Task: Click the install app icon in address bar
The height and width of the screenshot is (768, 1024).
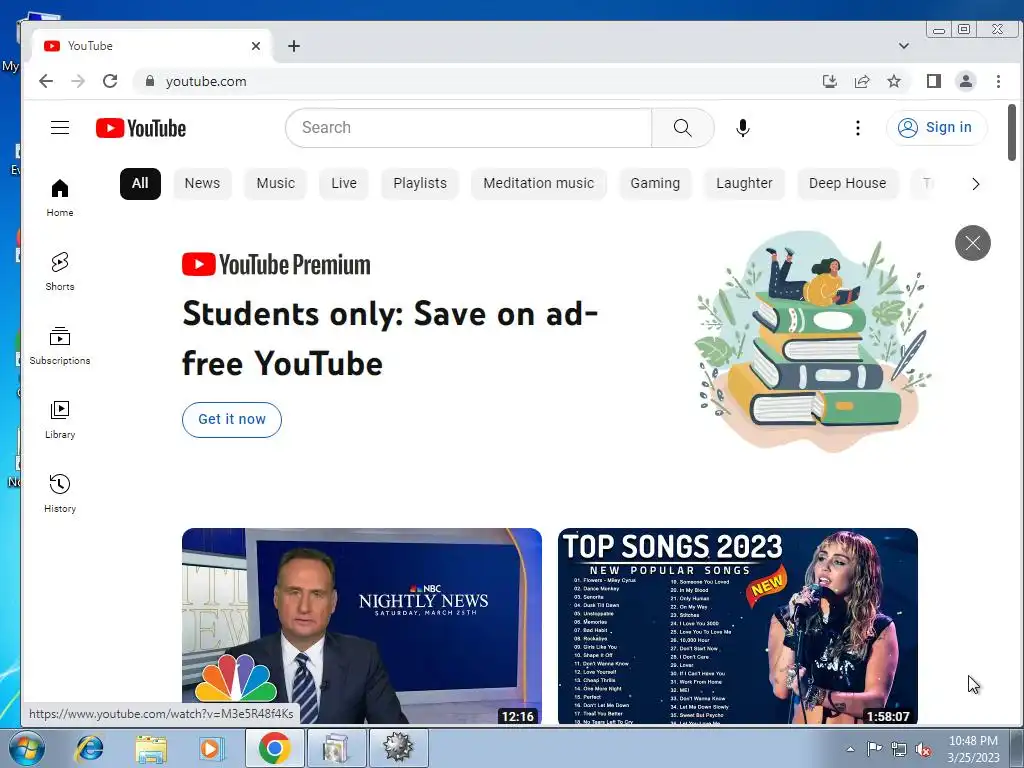Action: pyautogui.click(x=829, y=81)
